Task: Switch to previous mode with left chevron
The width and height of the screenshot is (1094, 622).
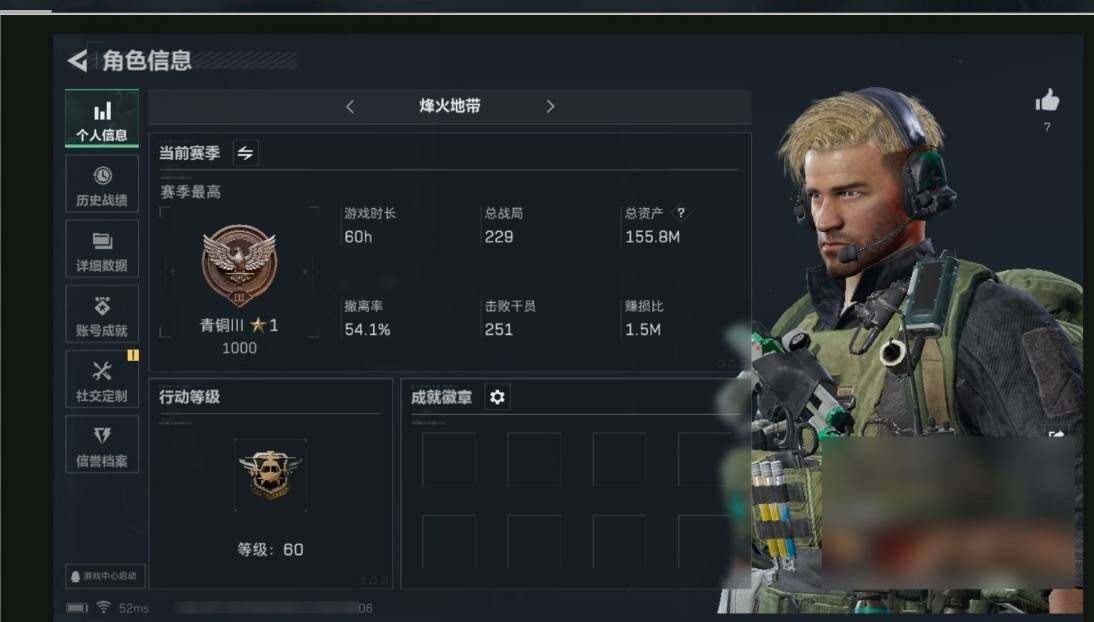Action: [x=350, y=107]
